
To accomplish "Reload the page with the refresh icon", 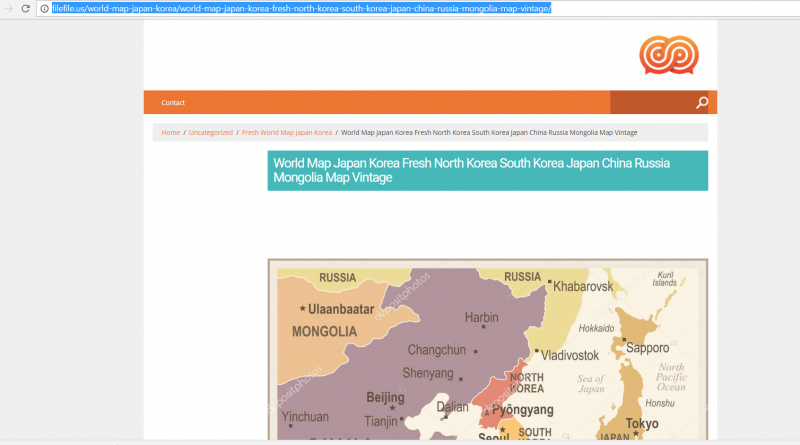I will pos(24,8).
